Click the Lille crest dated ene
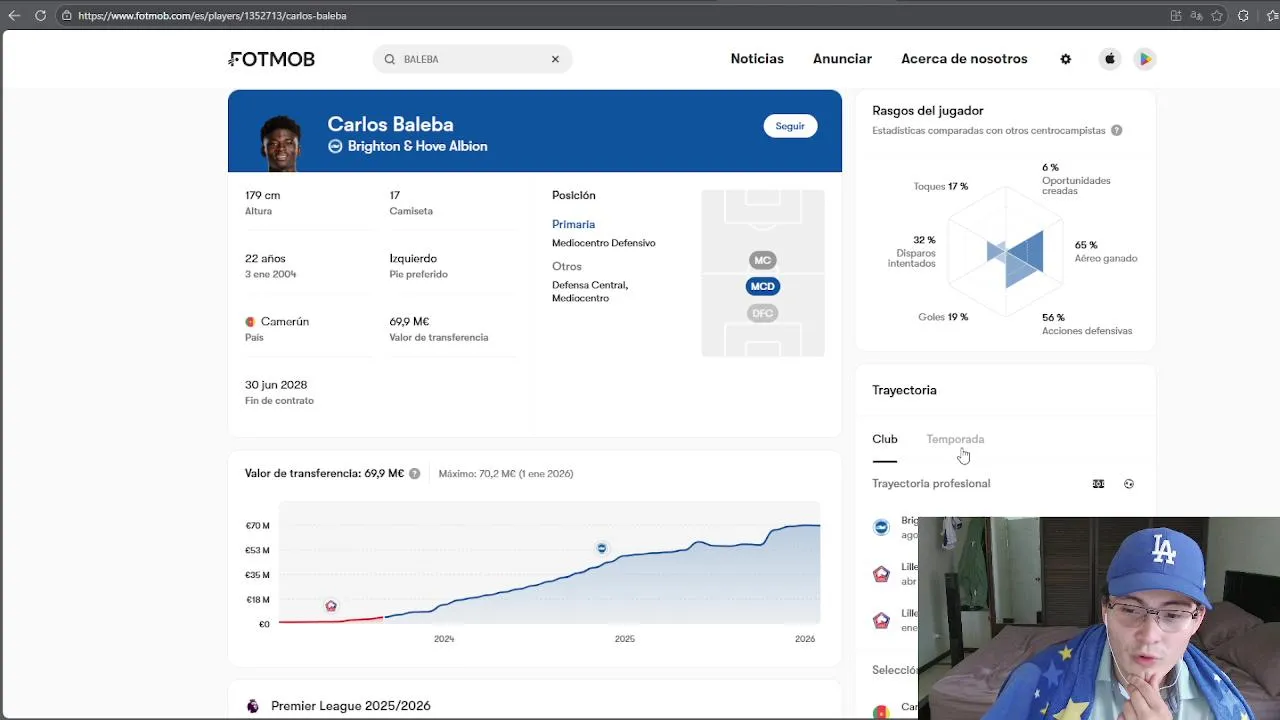The width and height of the screenshot is (1280, 720). pyautogui.click(x=881, y=620)
